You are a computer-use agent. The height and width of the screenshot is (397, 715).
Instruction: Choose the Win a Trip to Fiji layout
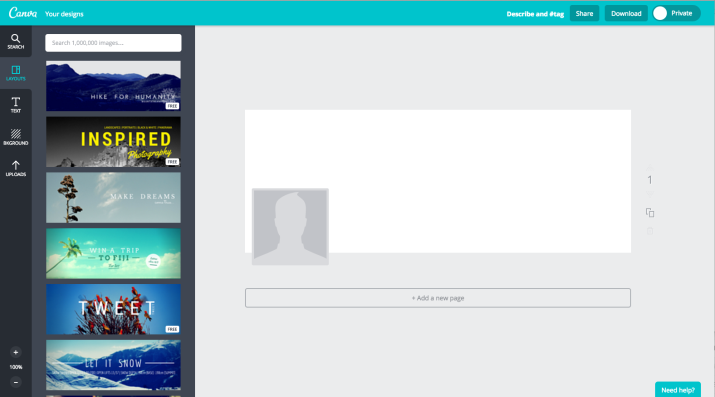(113, 253)
